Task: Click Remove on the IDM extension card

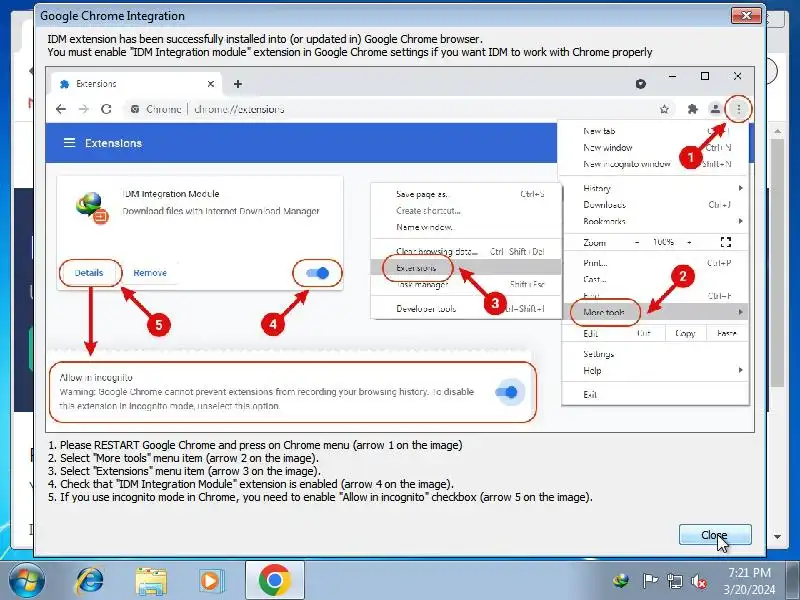Action: tap(150, 272)
